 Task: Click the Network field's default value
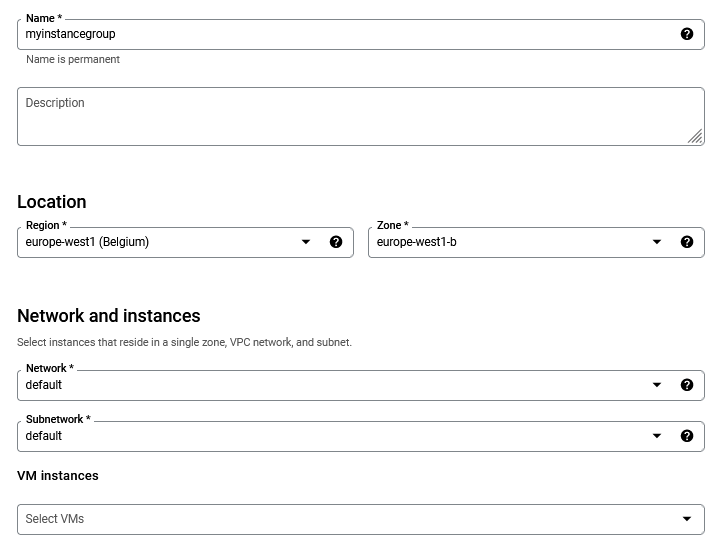(x=44, y=385)
